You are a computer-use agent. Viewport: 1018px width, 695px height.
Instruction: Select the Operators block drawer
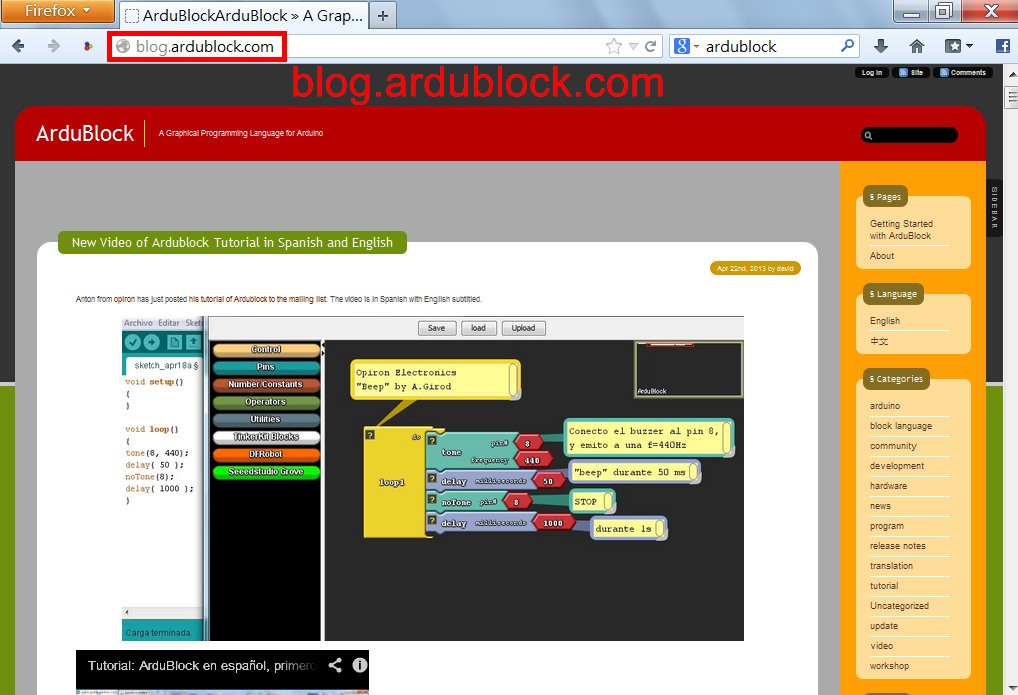(x=266, y=402)
